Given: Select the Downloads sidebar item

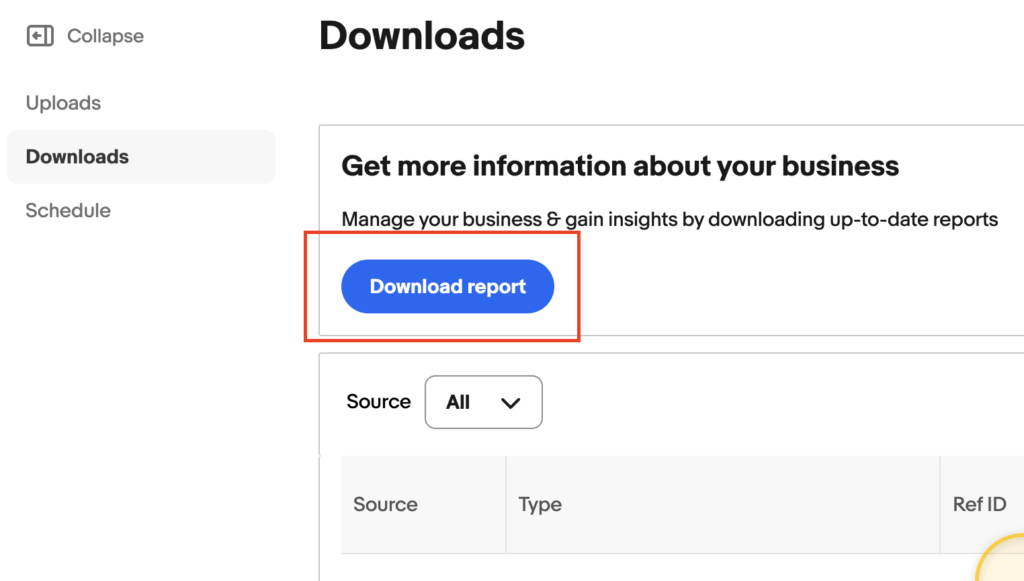Looking at the screenshot, I should tap(77, 157).
